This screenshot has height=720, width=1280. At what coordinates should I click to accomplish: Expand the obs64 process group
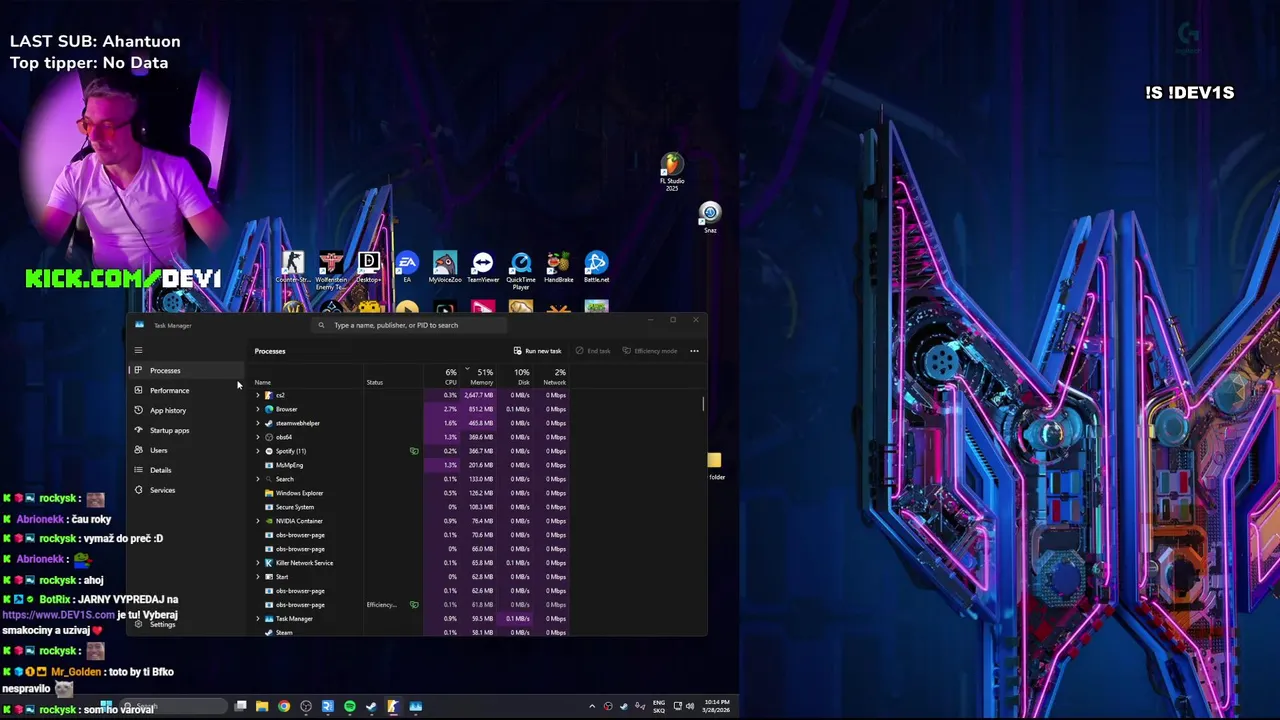(258, 437)
